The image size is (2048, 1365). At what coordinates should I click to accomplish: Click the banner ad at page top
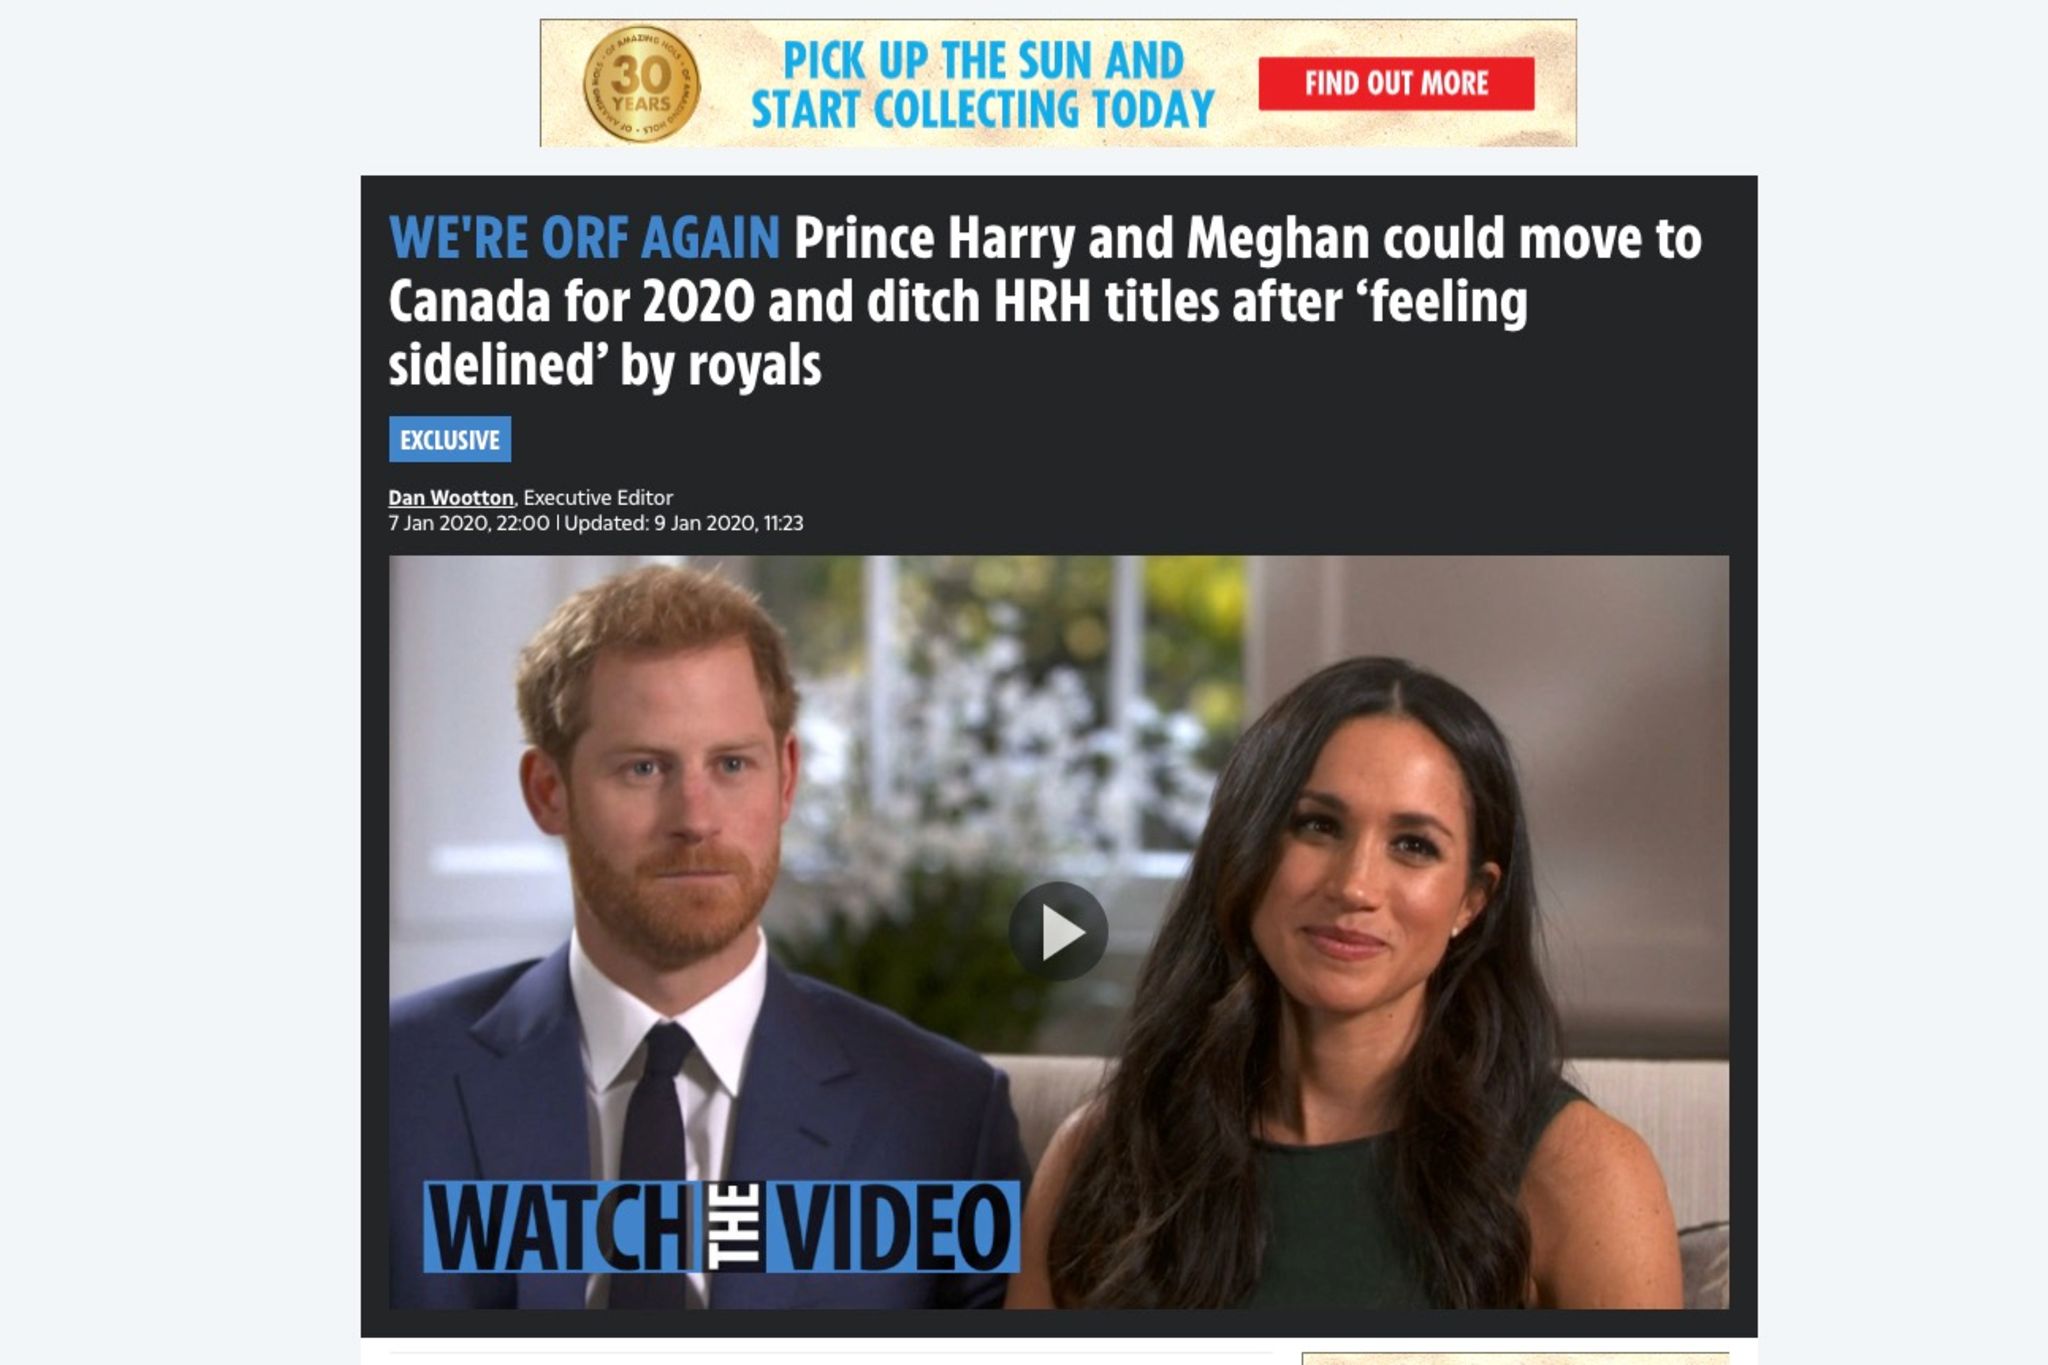pyautogui.click(x=1058, y=83)
